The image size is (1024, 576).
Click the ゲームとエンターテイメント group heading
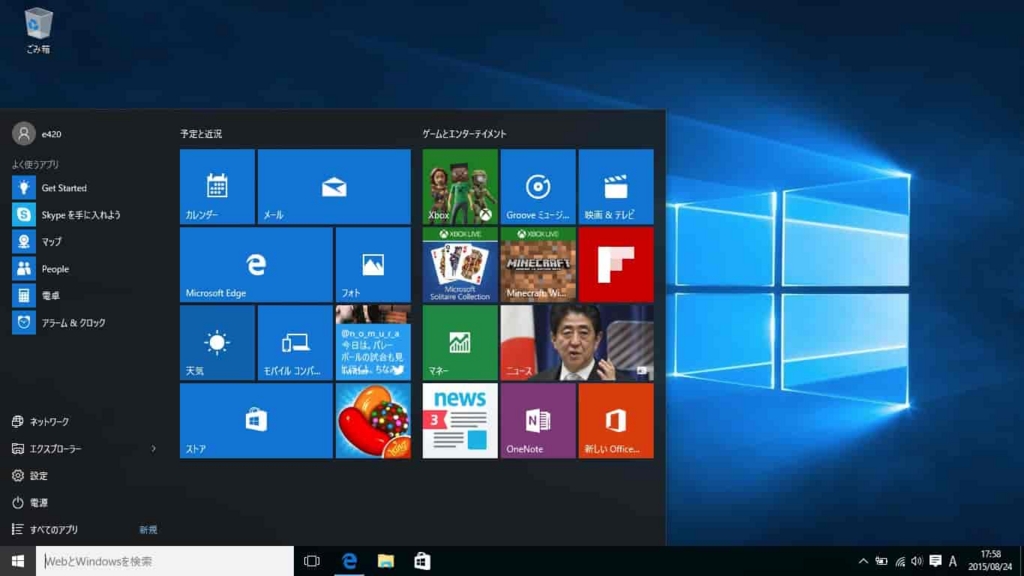click(464, 134)
